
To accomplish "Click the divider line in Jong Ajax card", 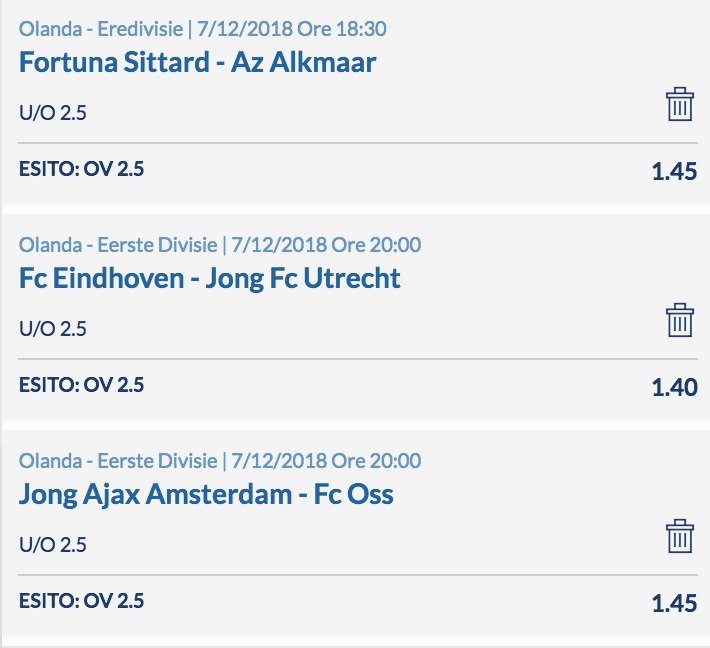I will point(358,575).
